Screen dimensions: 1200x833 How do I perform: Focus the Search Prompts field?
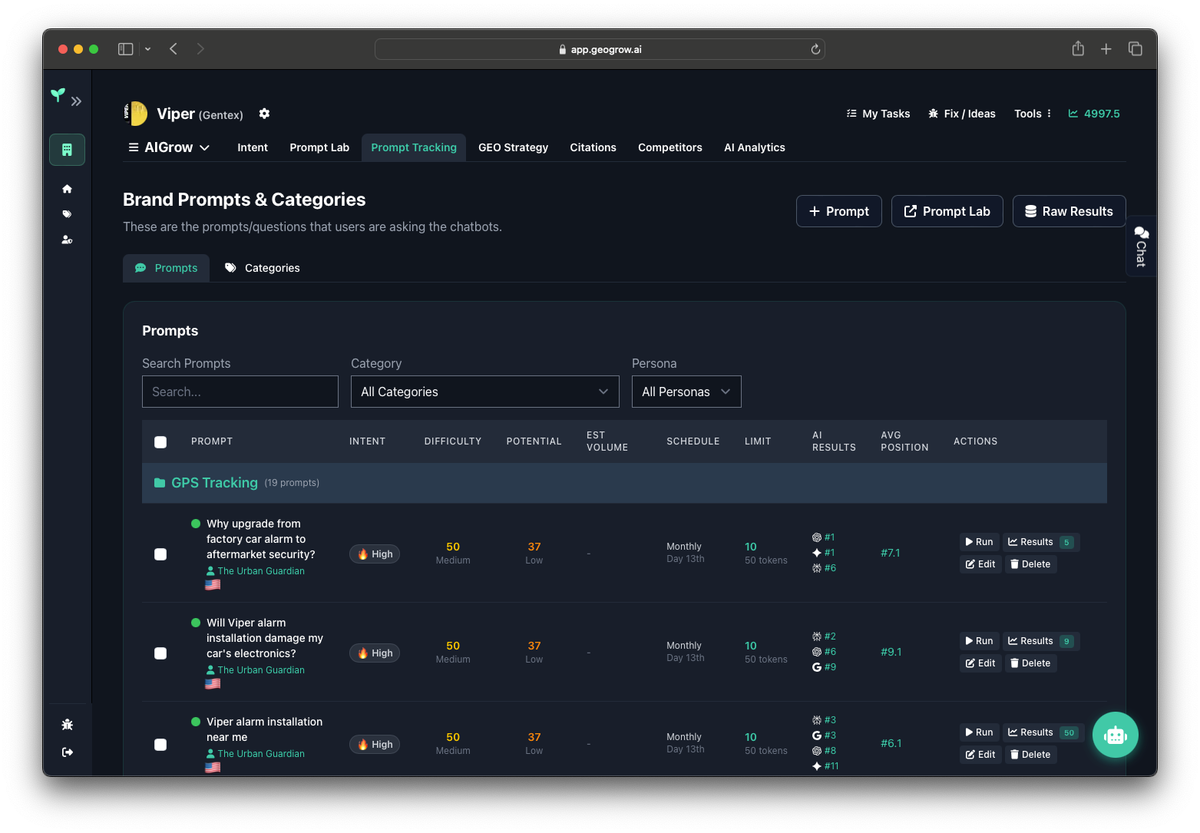[240, 392]
